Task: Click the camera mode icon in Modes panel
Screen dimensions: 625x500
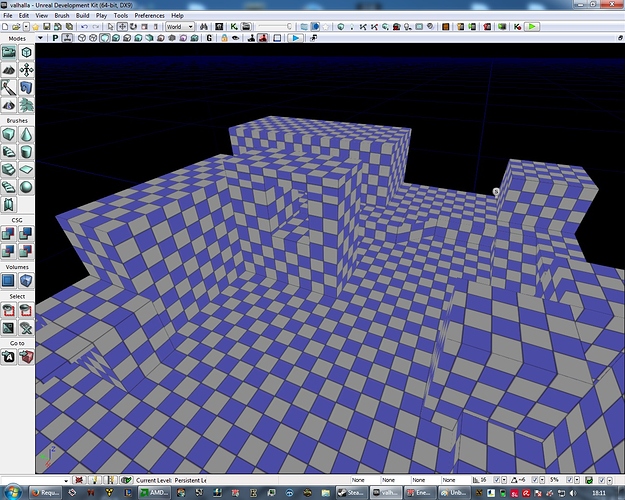Action: (x=9, y=52)
